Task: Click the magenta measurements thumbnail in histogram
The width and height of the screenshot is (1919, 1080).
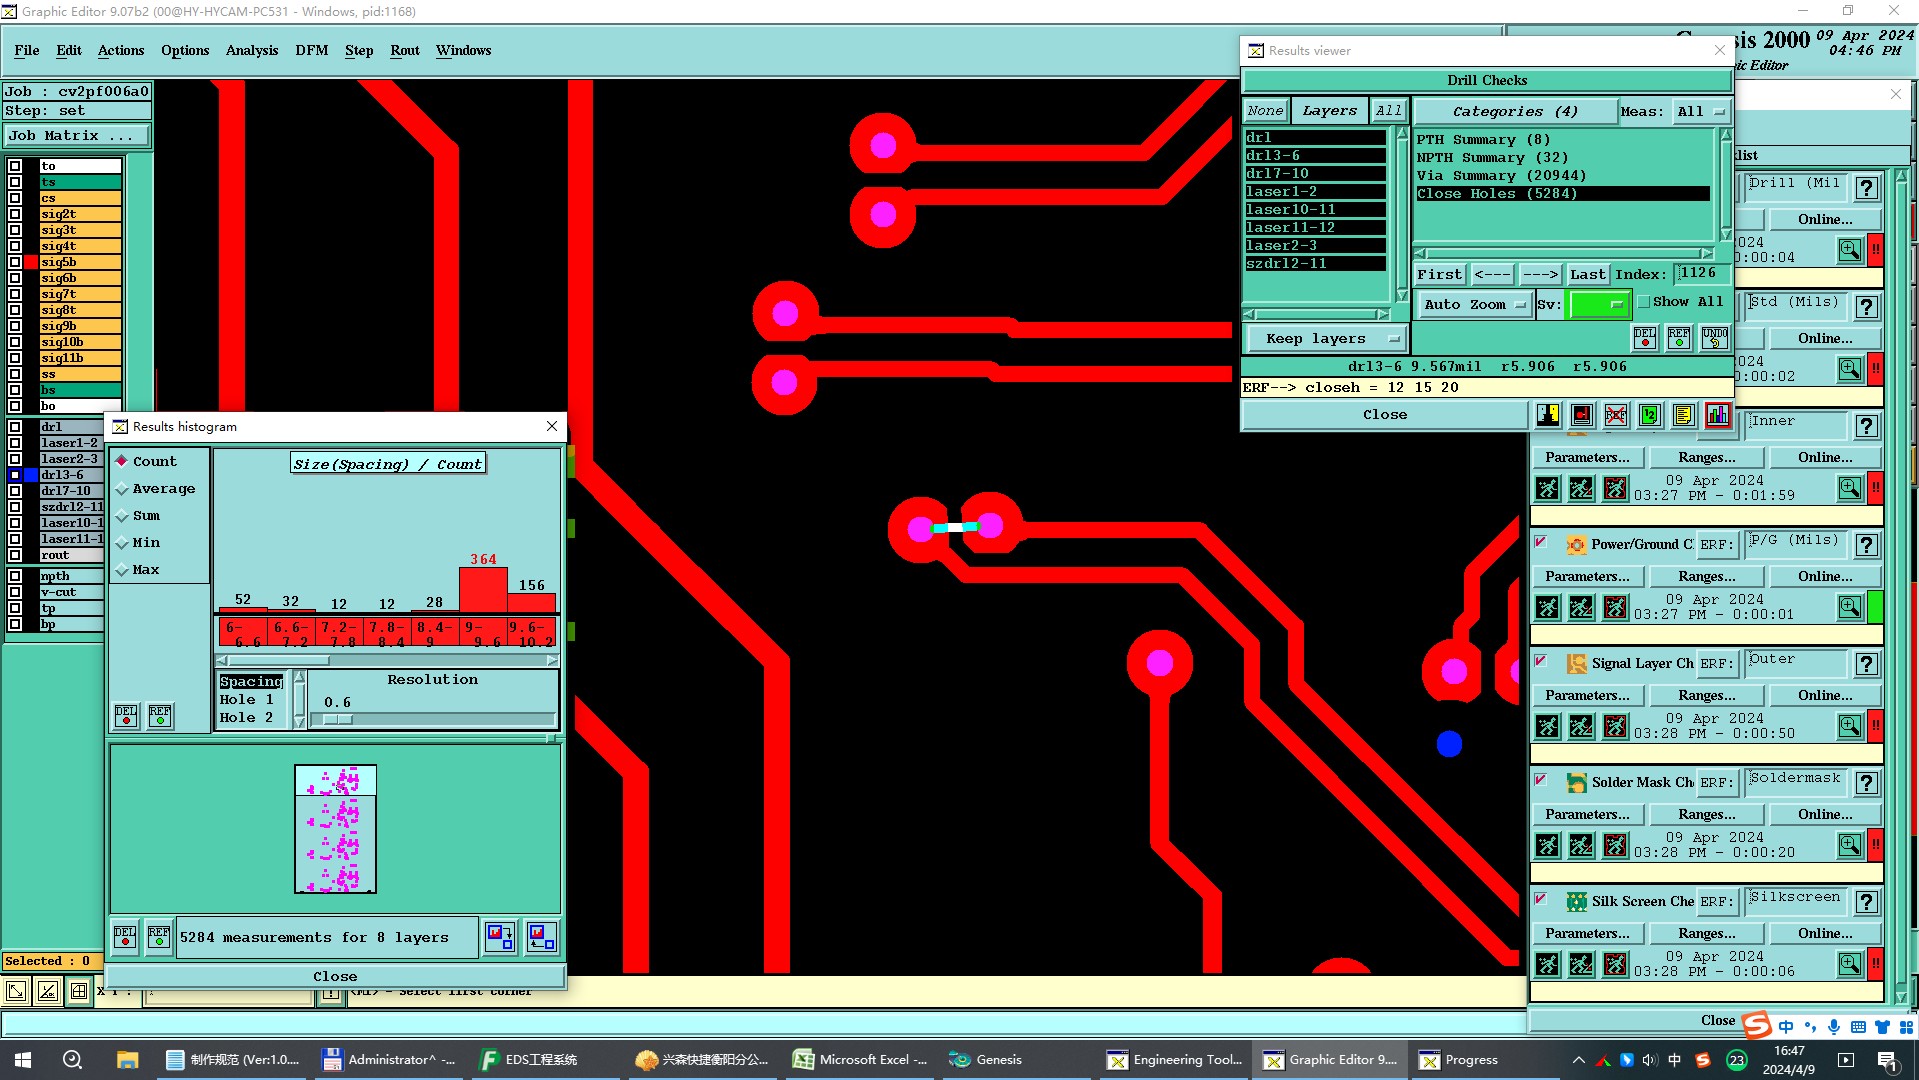Action: coord(336,829)
